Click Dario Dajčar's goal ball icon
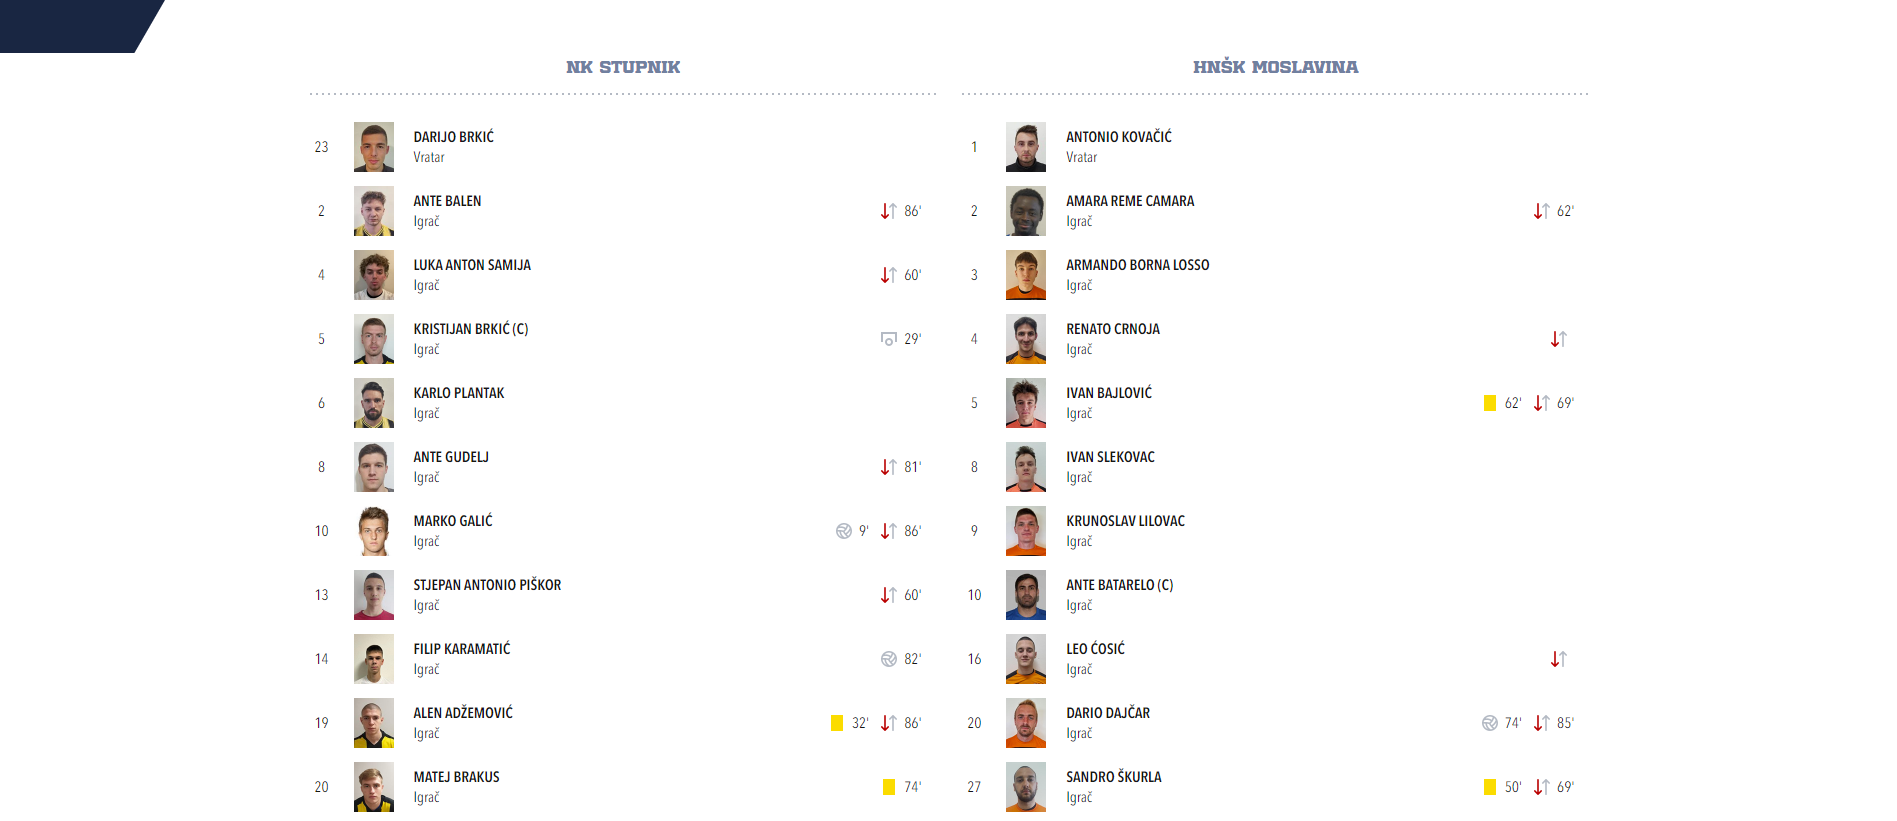This screenshot has height=821, width=1897. pyautogui.click(x=1490, y=723)
